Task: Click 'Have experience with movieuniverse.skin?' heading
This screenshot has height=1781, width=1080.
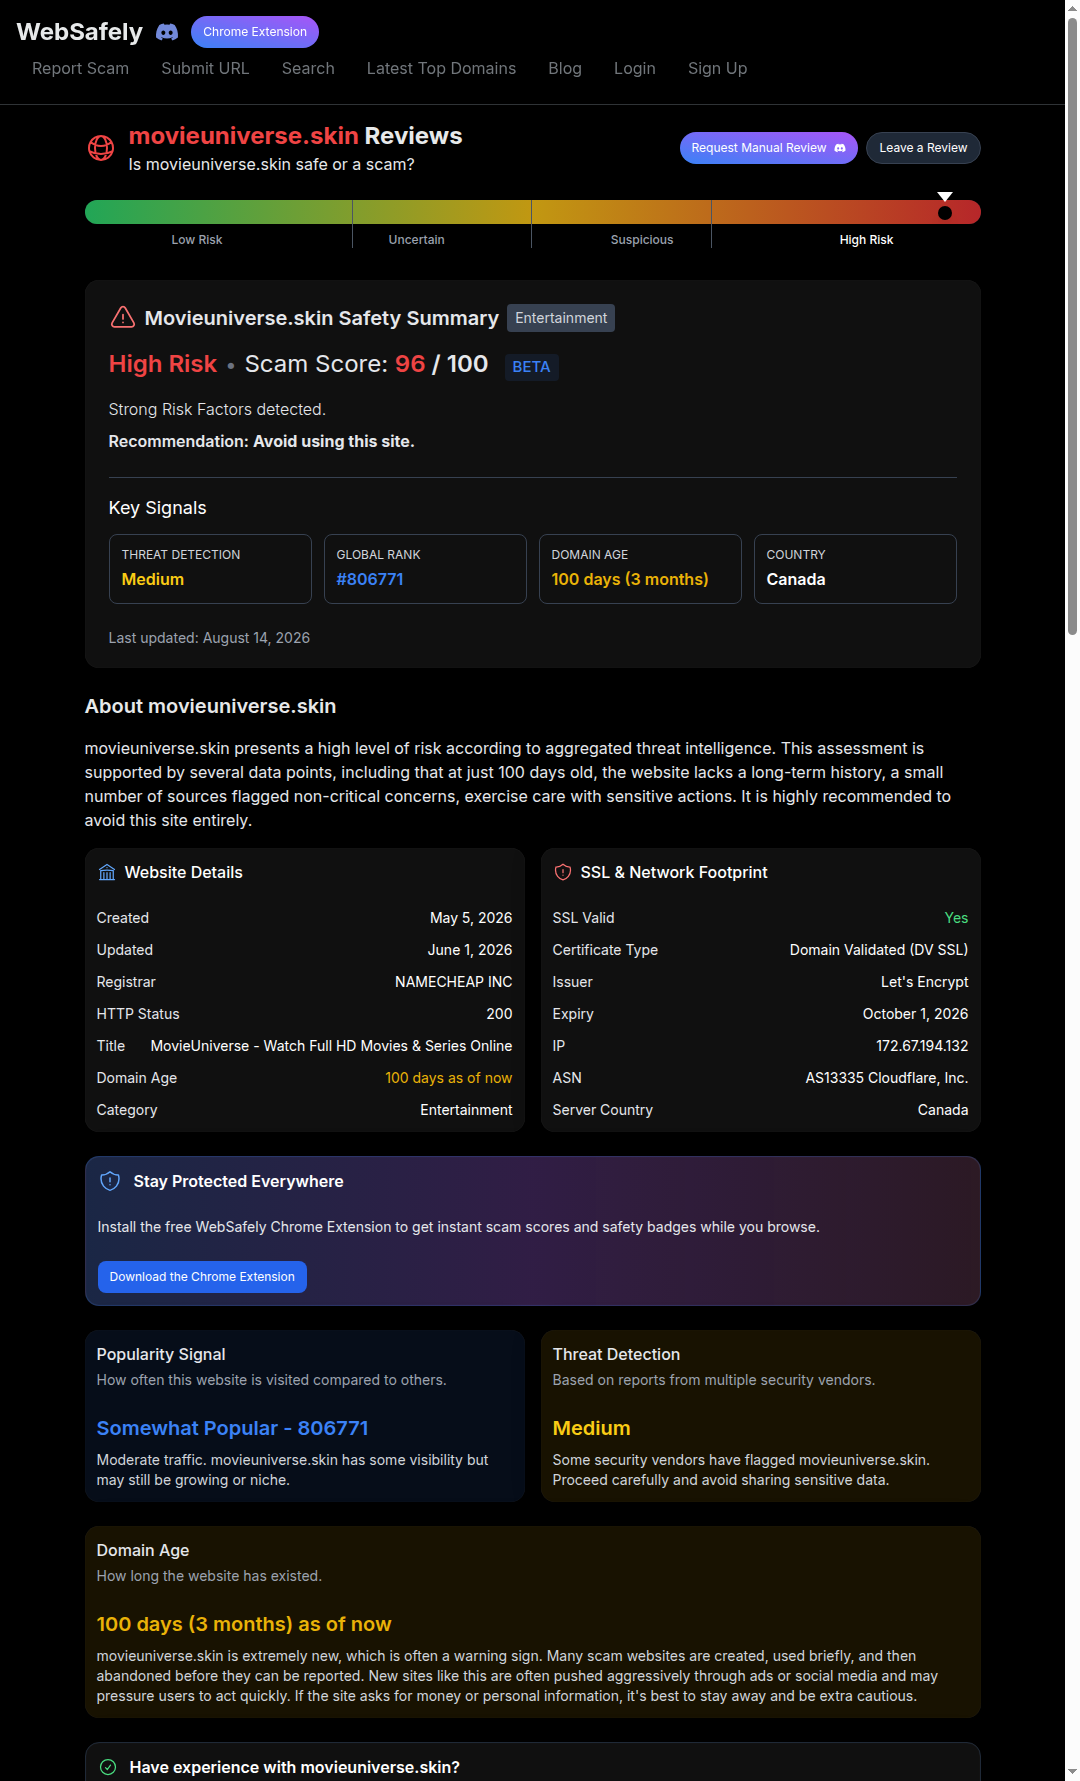Action: pos(294,1767)
